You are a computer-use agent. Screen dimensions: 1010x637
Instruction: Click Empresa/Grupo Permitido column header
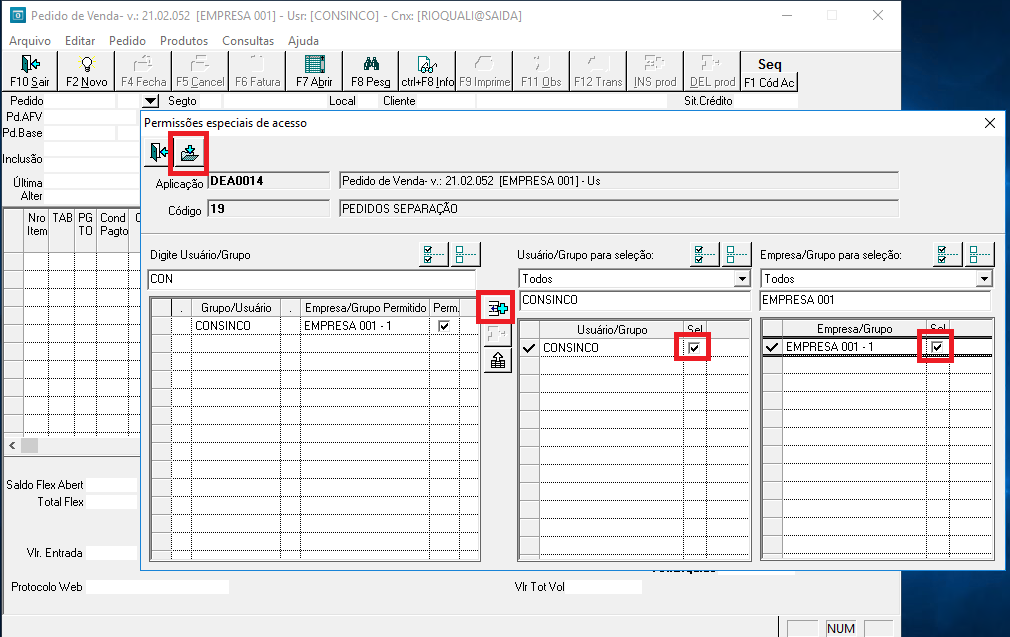(x=365, y=308)
